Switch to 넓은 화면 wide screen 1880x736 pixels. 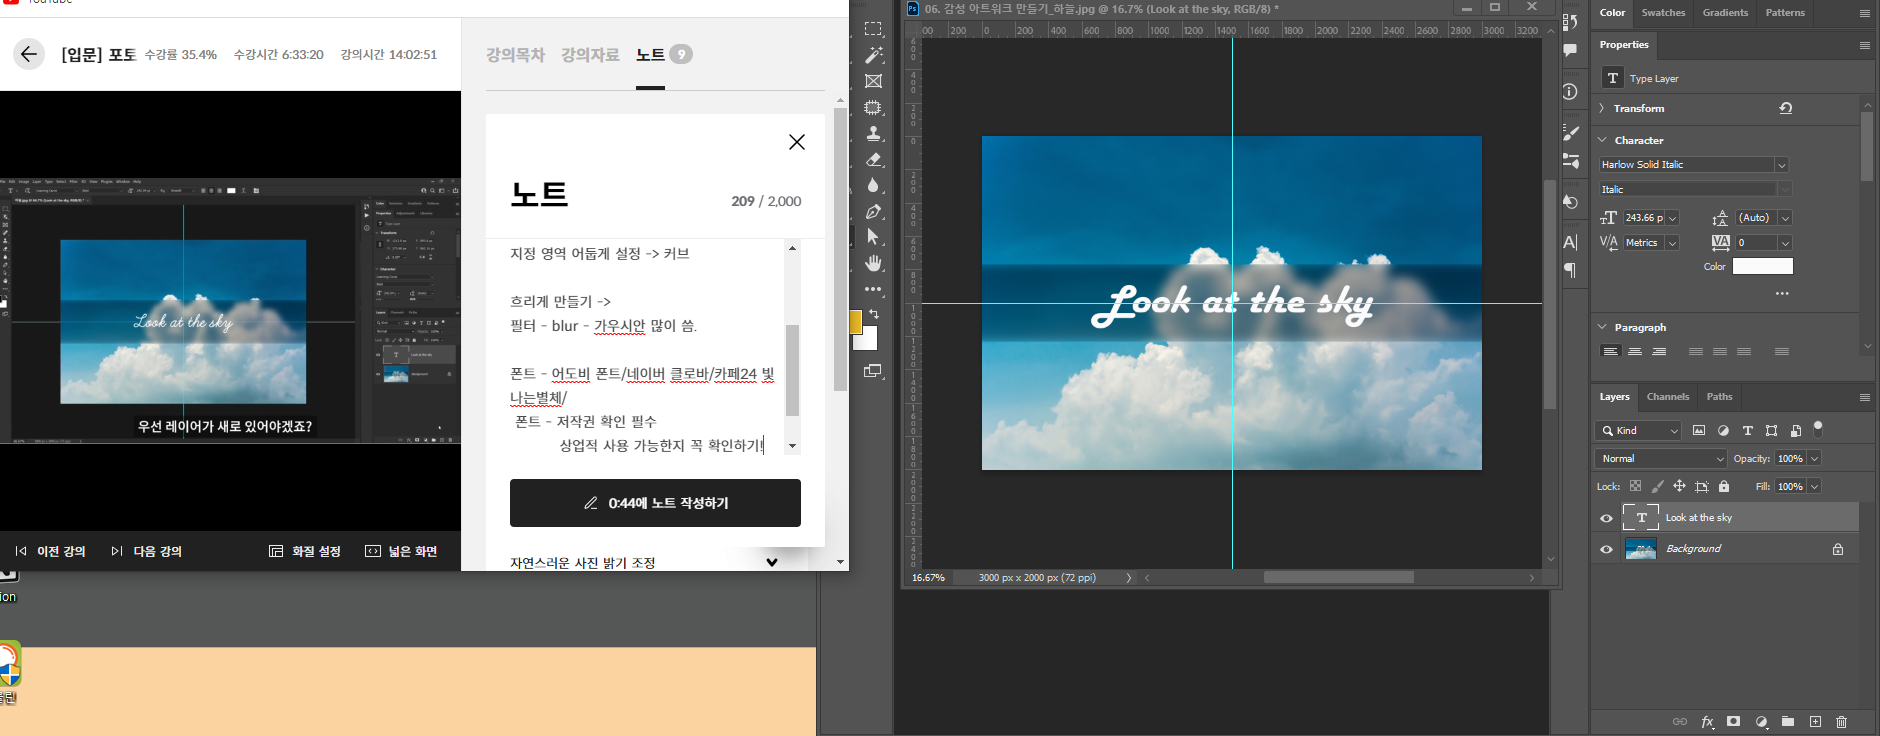coord(401,551)
